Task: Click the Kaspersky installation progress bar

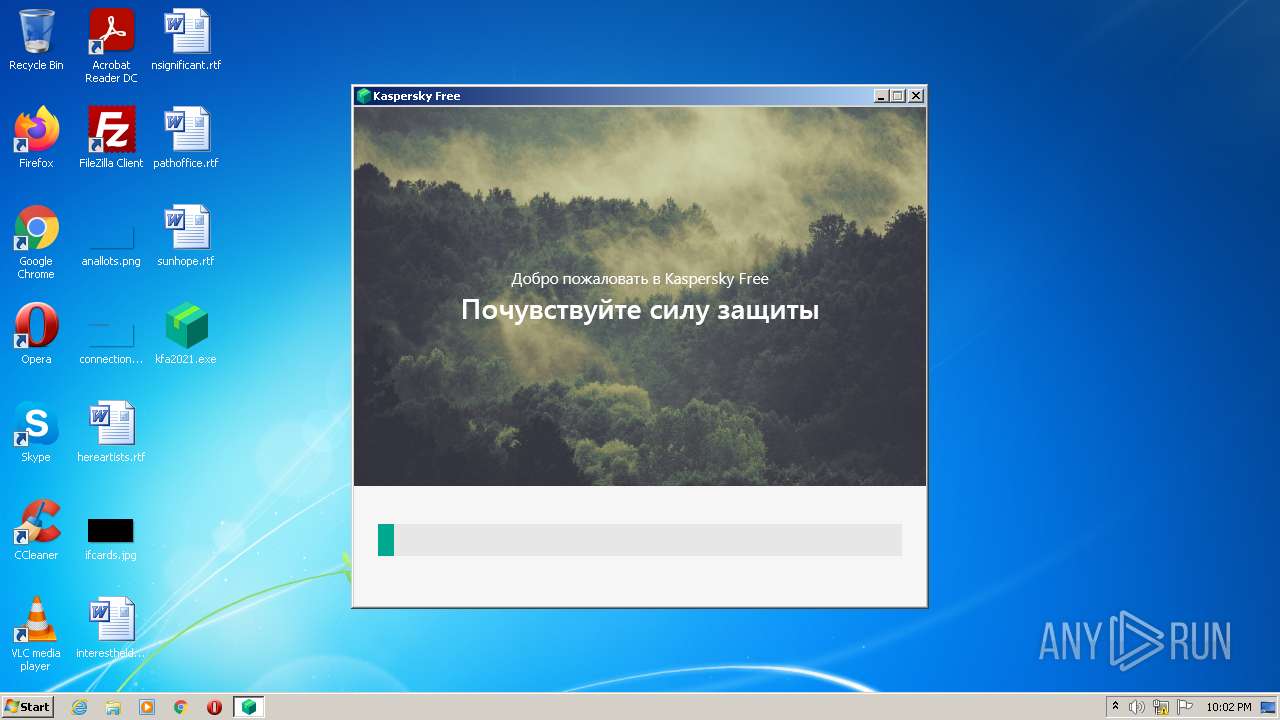Action: pos(640,540)
